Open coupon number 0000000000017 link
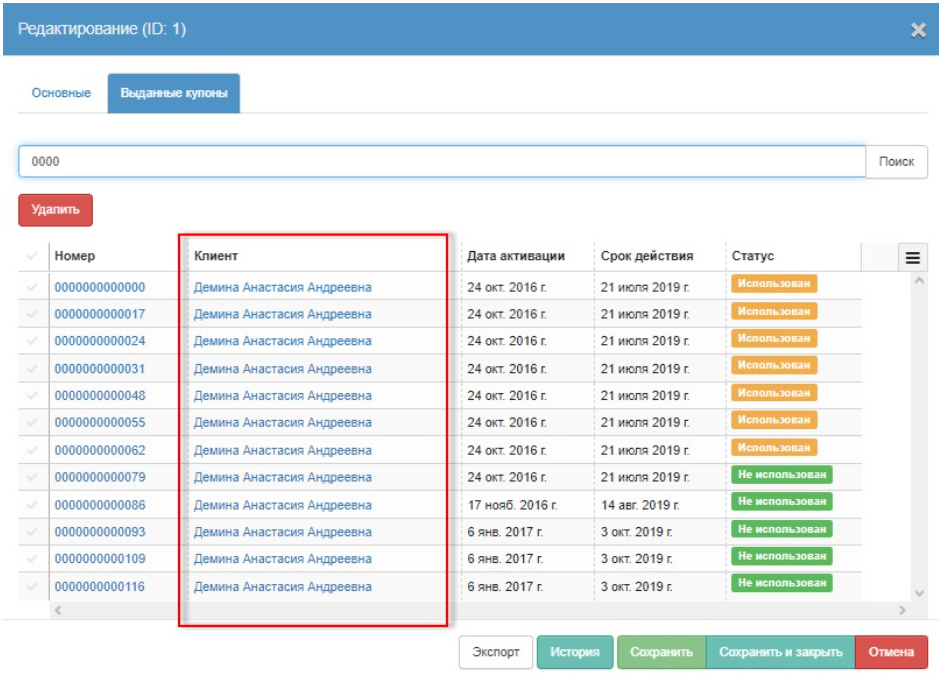The width and height of the screenshot is (940, 688). point(100,314)
